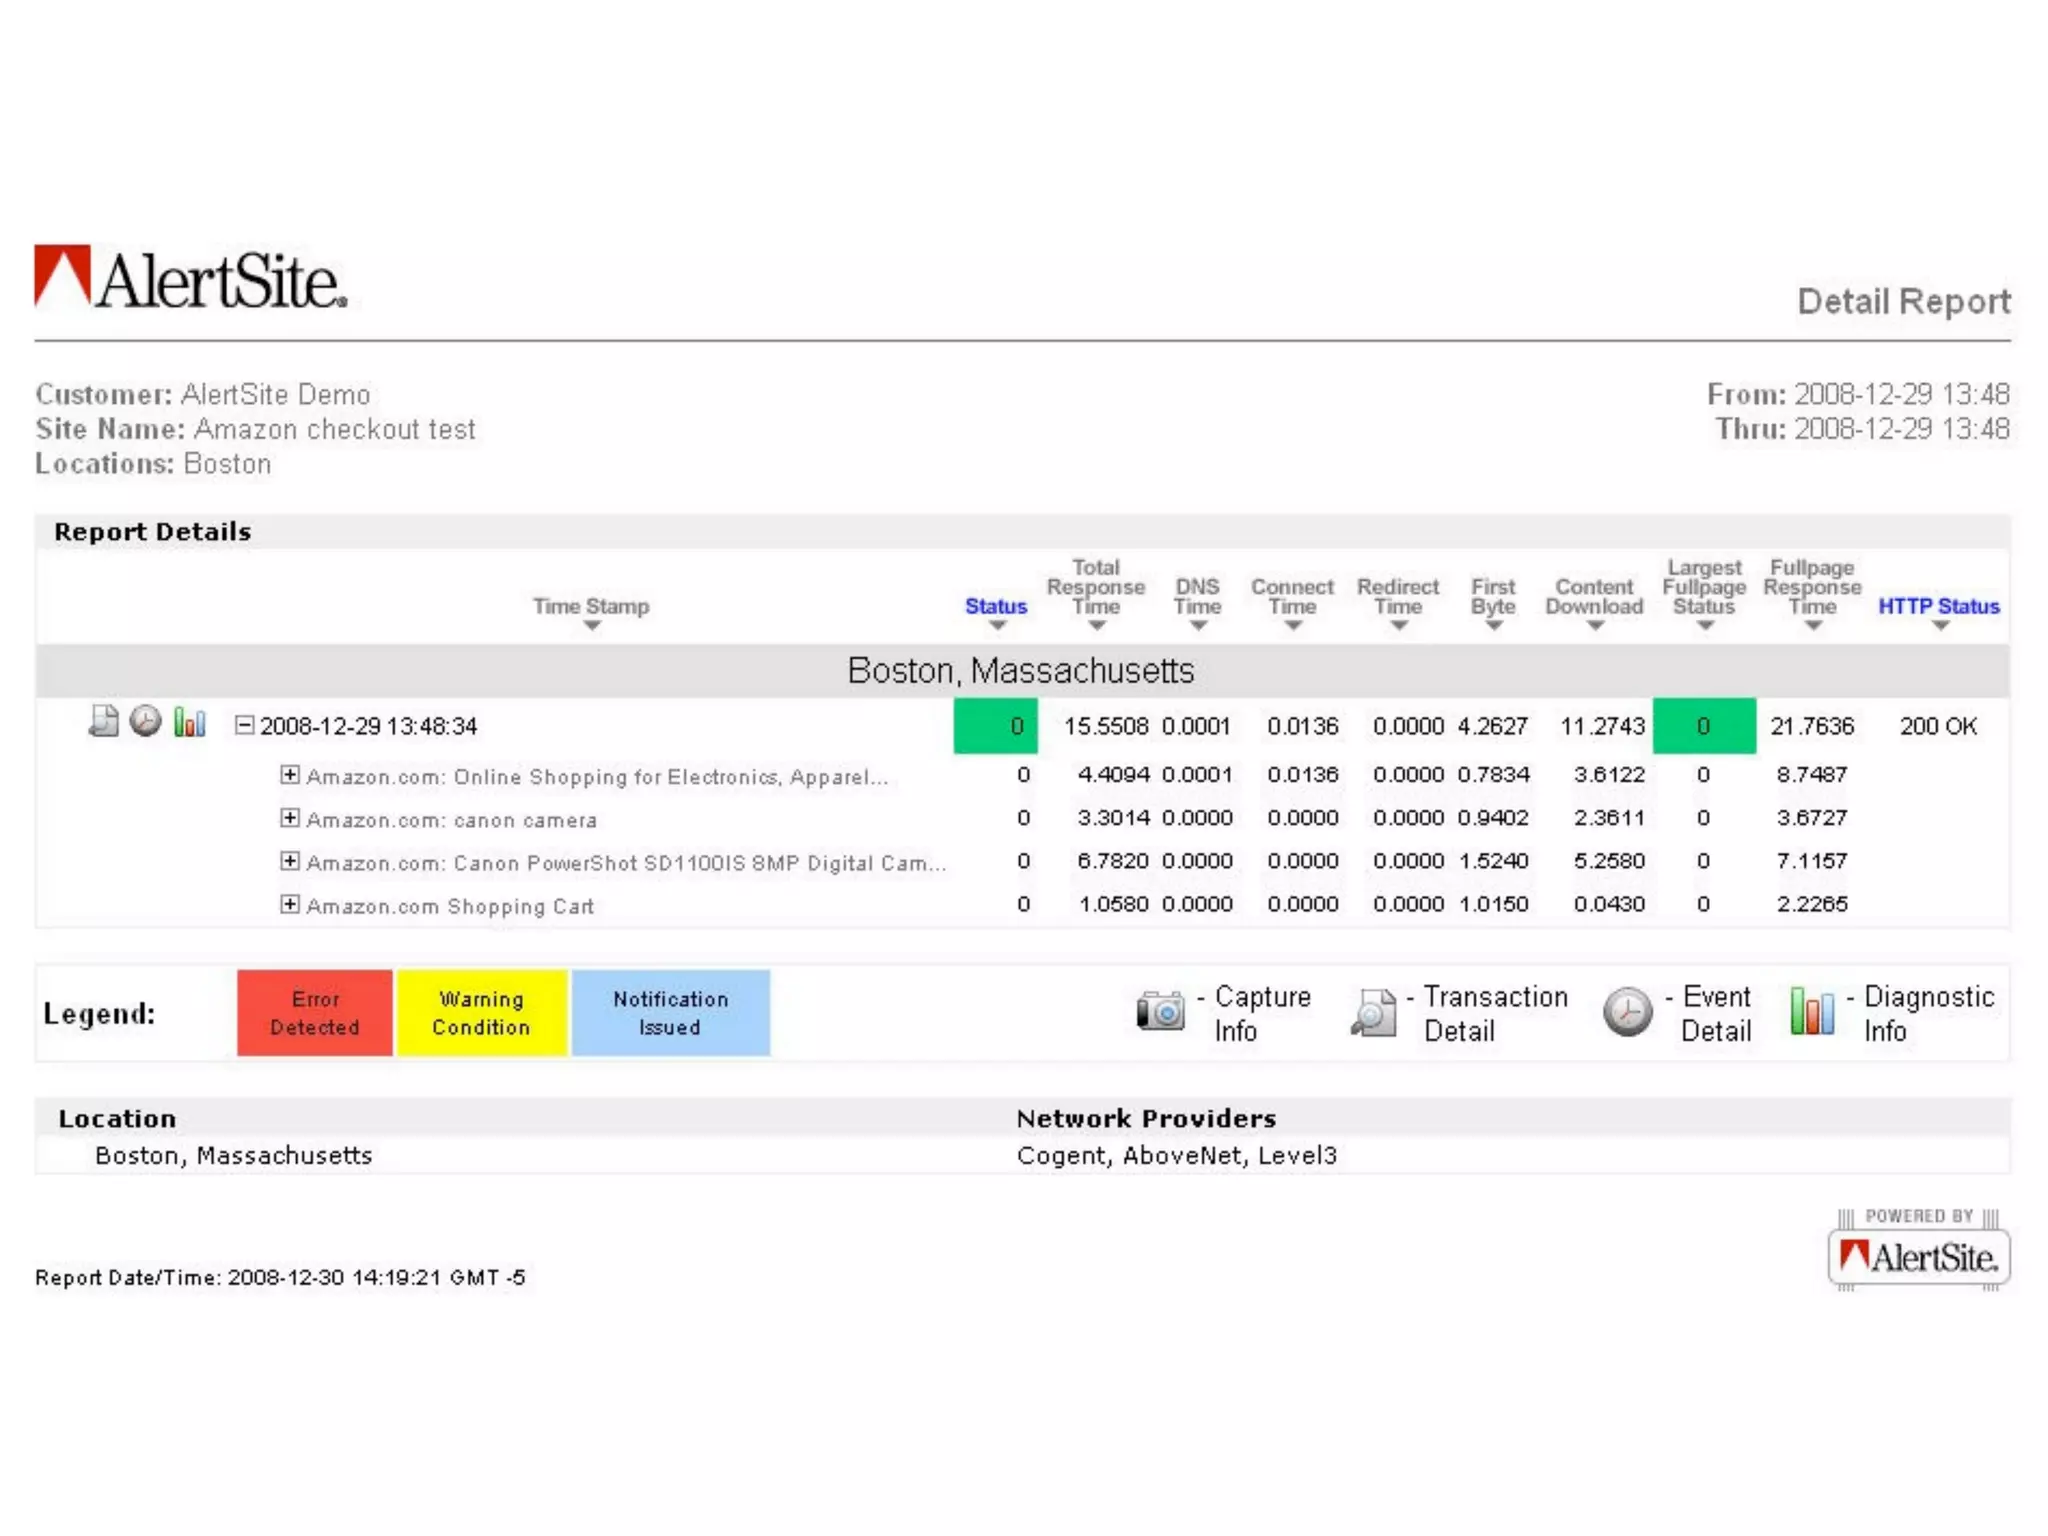This screenshot has height=1536, width=2048.
Task: Click the Event Detail clock icon in row
Action: 146,721
